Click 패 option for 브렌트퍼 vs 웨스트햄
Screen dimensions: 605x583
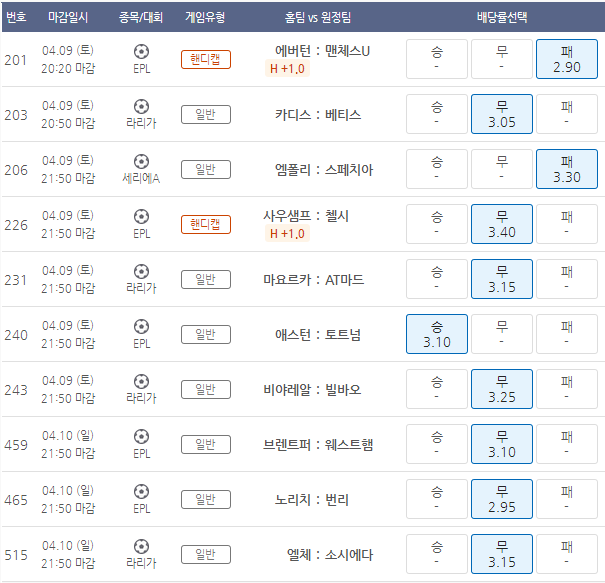tap(566, 444)
